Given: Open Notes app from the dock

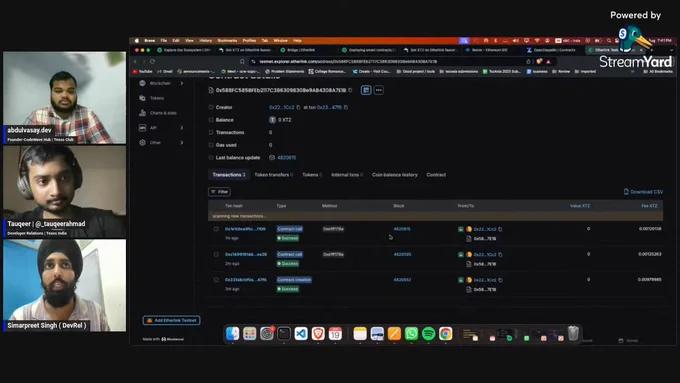Looking at the screenshot, I should (x=360, y=334).
